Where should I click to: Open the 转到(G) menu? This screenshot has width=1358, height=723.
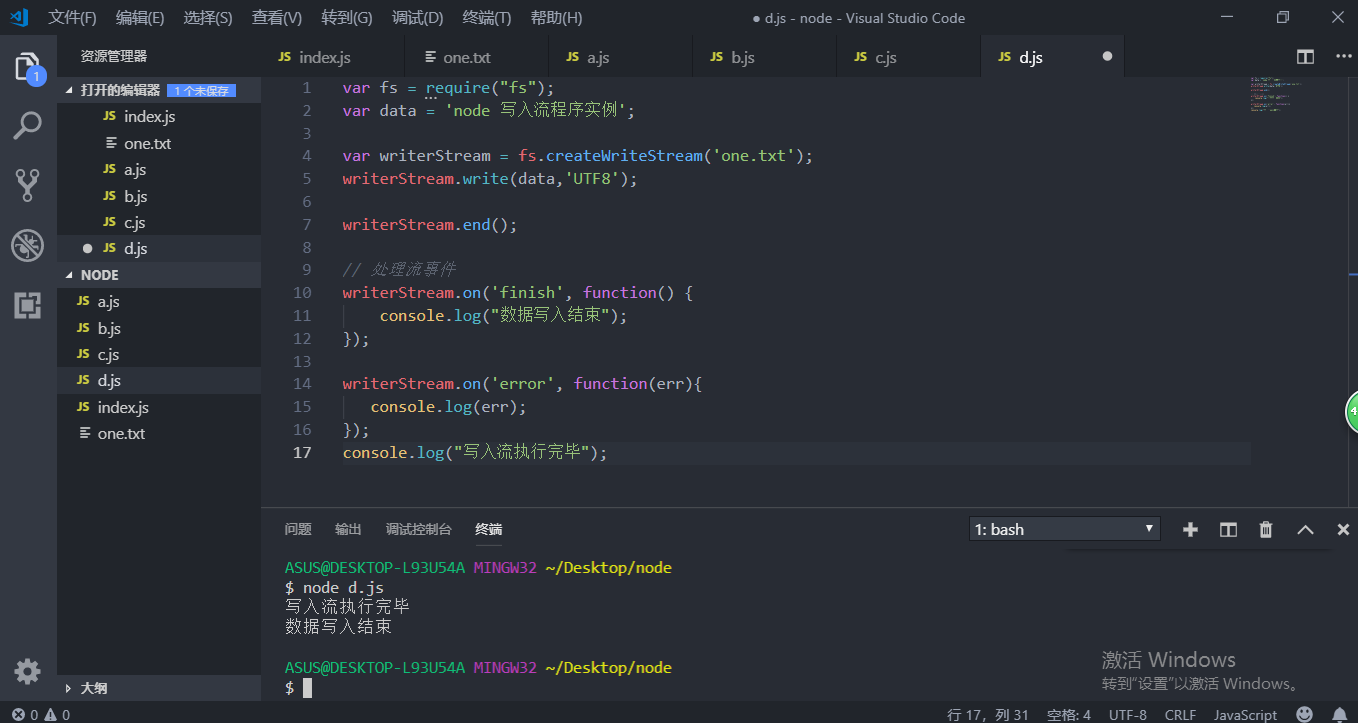coord(347,18)
